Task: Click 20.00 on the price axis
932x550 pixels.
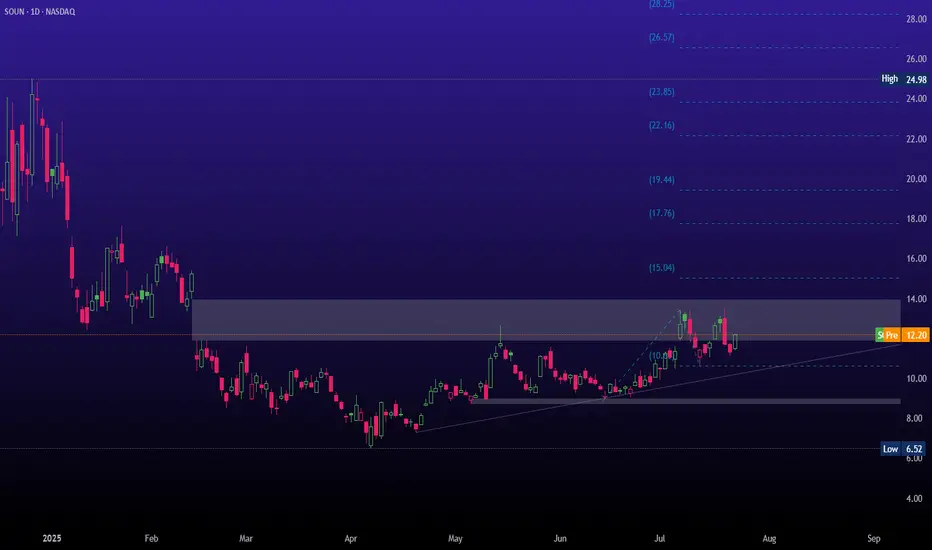Action: (x=916, y=179)
